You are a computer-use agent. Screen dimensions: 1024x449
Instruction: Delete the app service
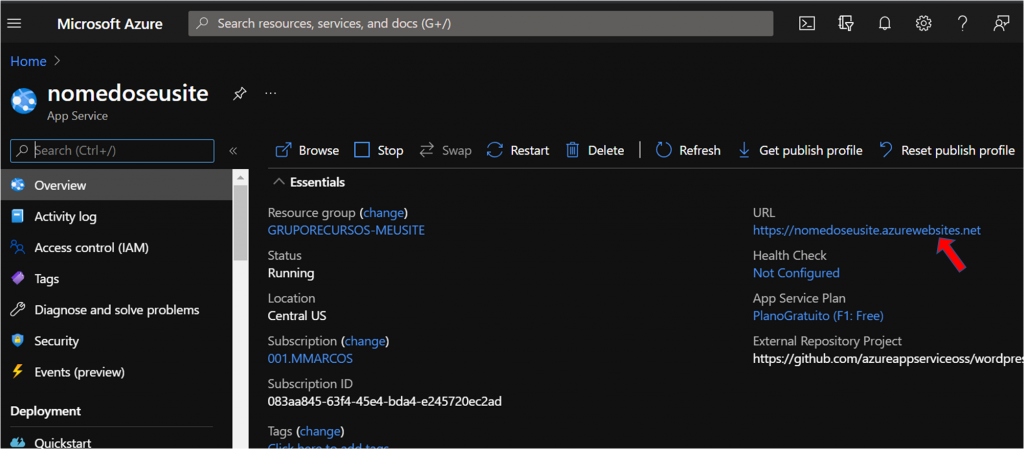tap(594, 151)
